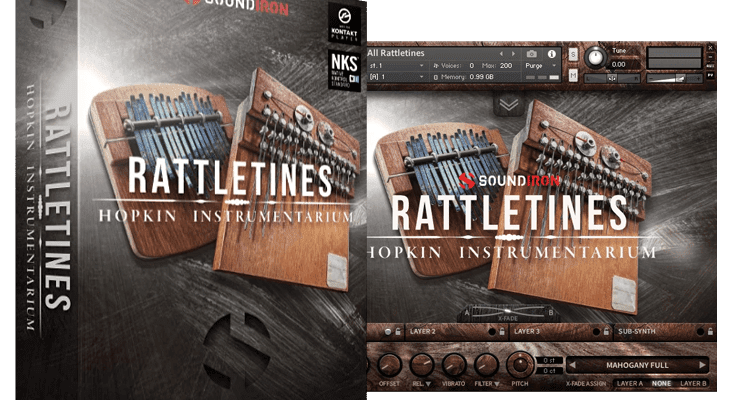Toggle Layer 3 power button
Image resolution: width=730 pixels, height=400 pixels.
pyautogui.click(x=594, y=330)
